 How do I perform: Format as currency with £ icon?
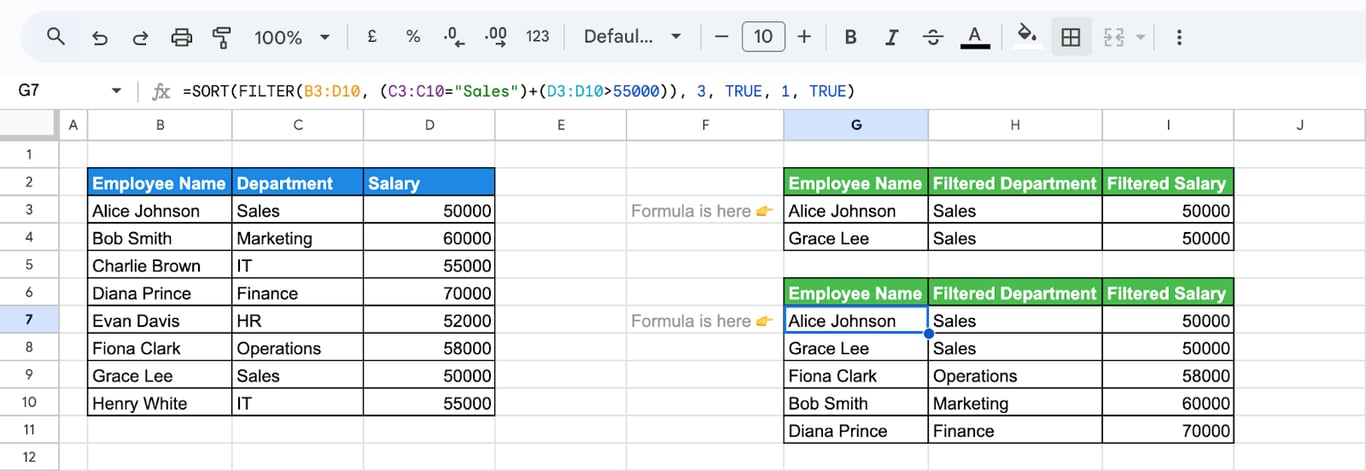[372, 37]
